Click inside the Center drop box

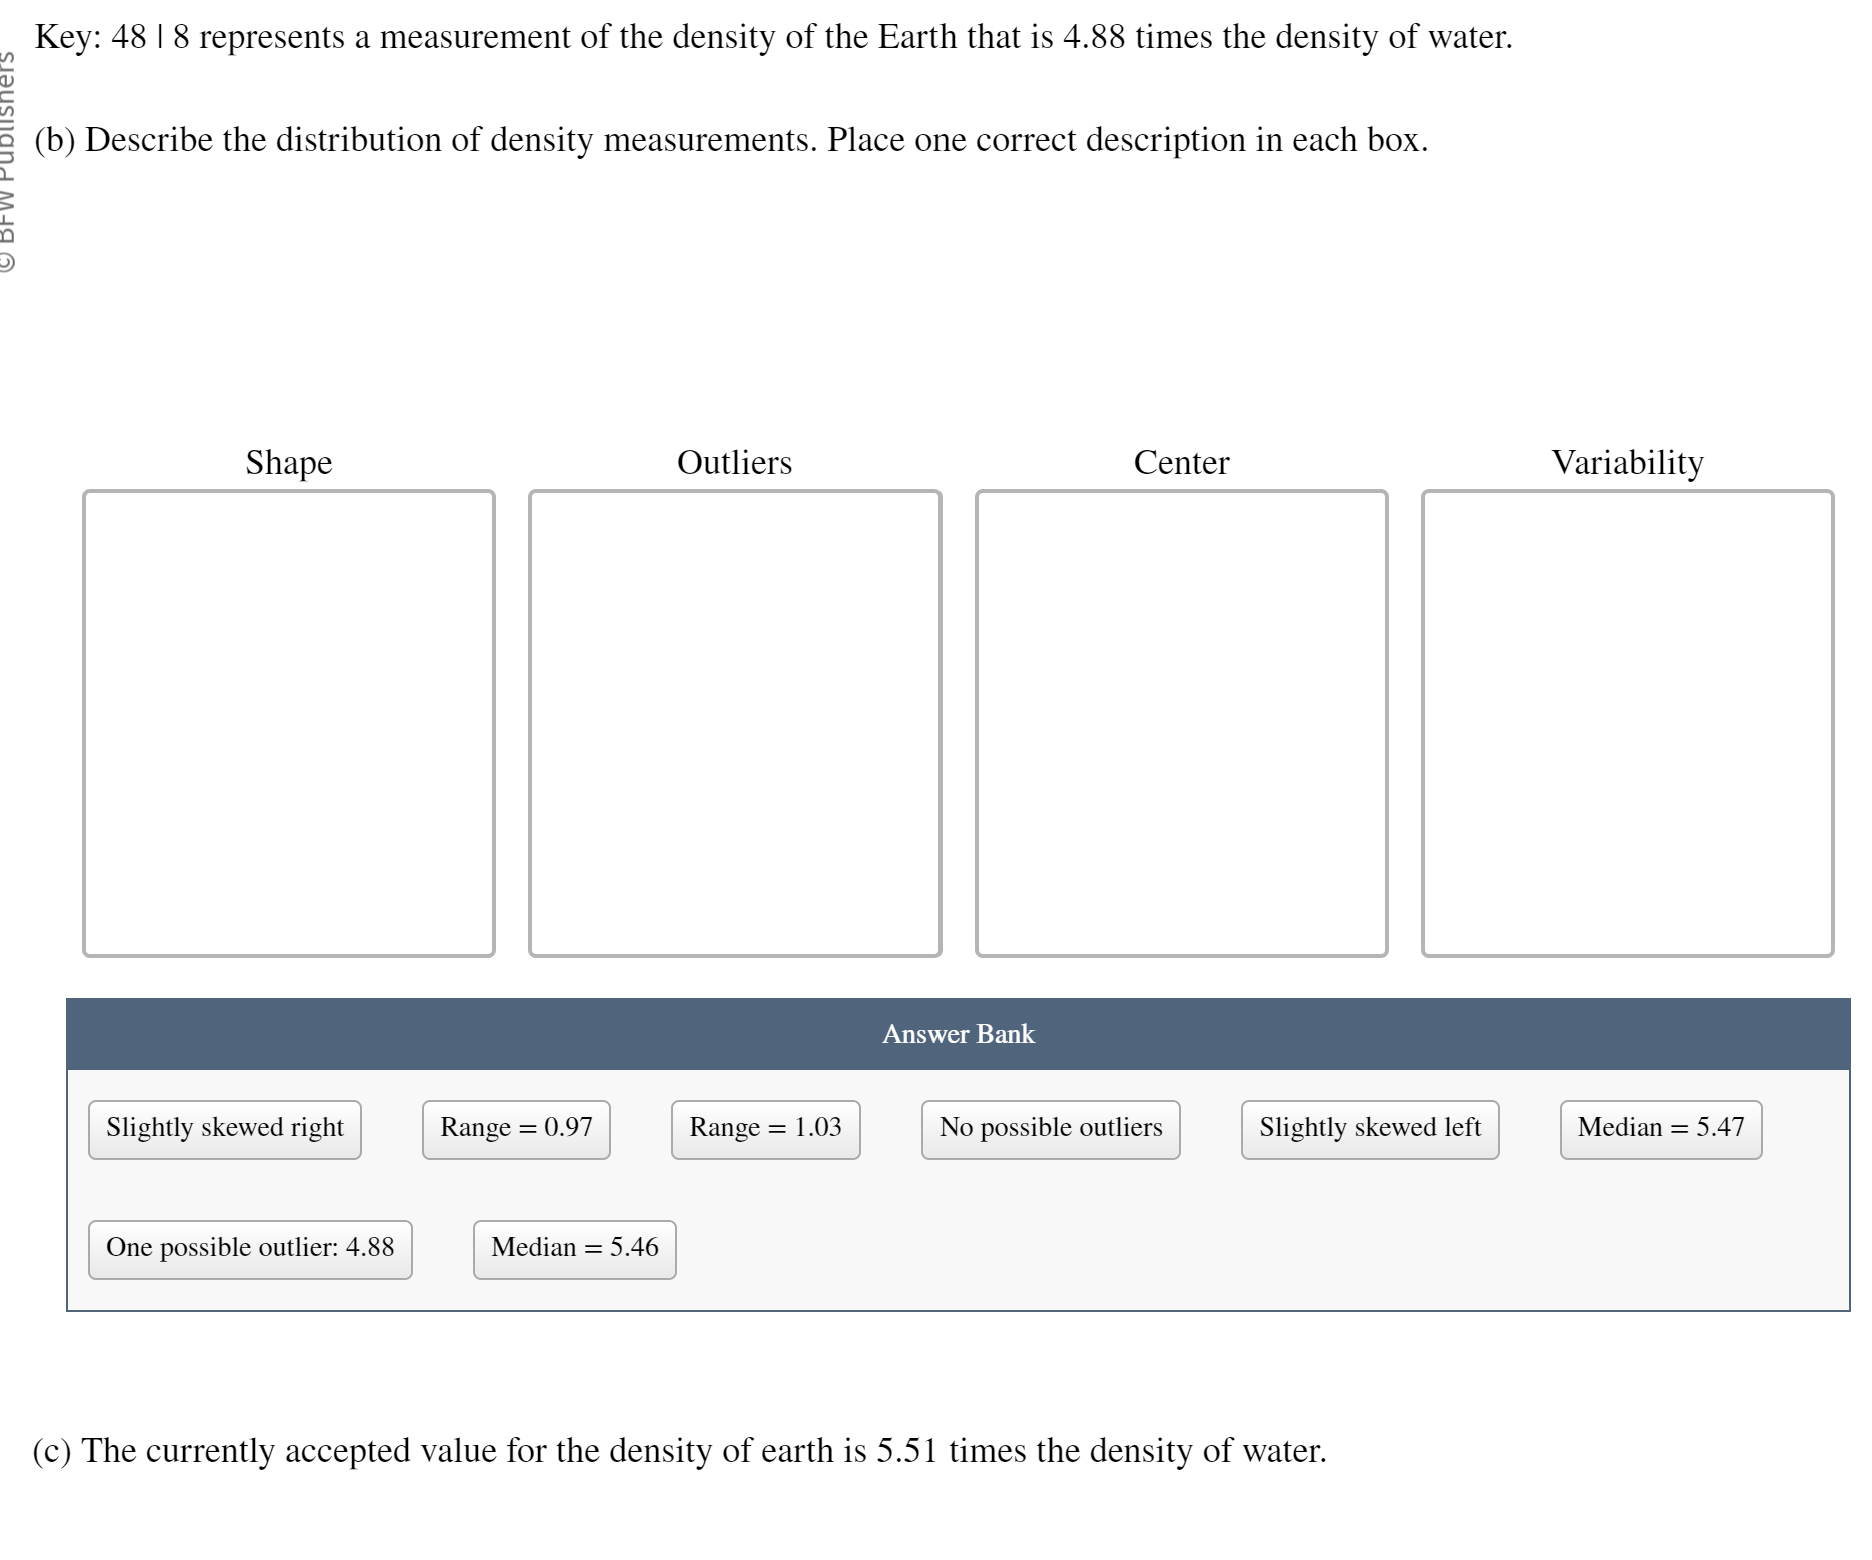coord(1182,720)
